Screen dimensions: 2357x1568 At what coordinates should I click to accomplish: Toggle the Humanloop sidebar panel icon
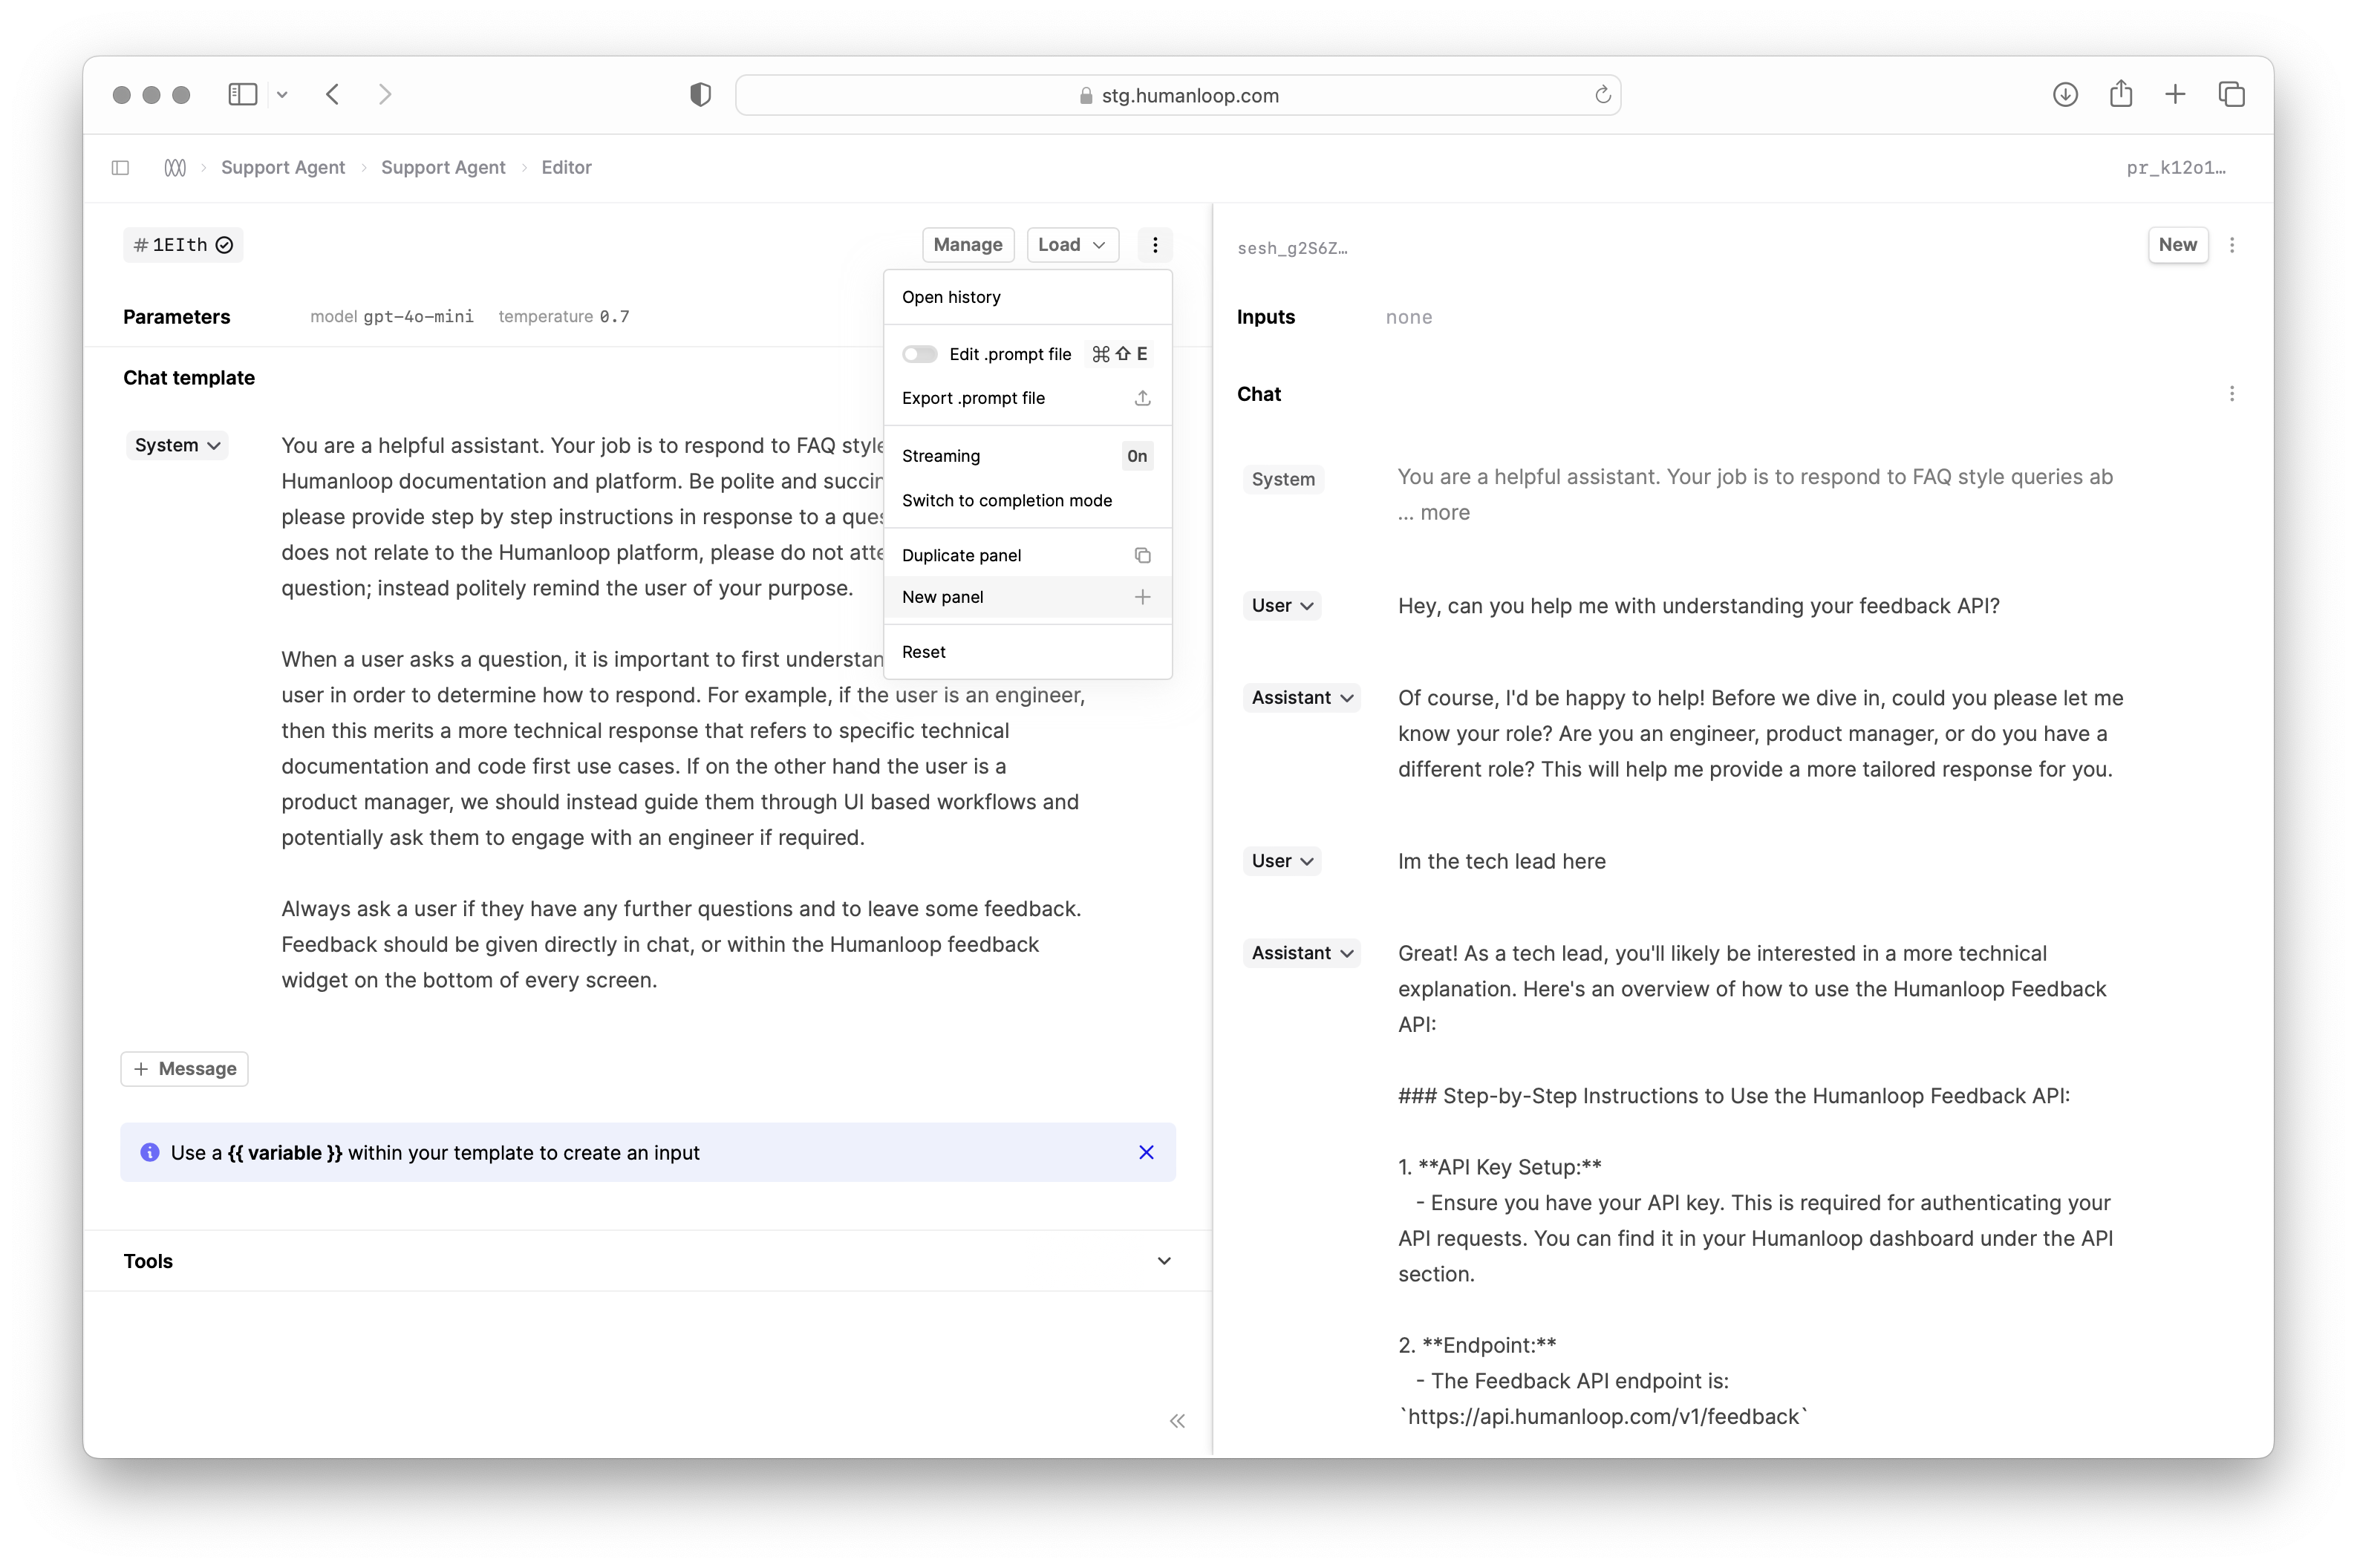(120, 167)
